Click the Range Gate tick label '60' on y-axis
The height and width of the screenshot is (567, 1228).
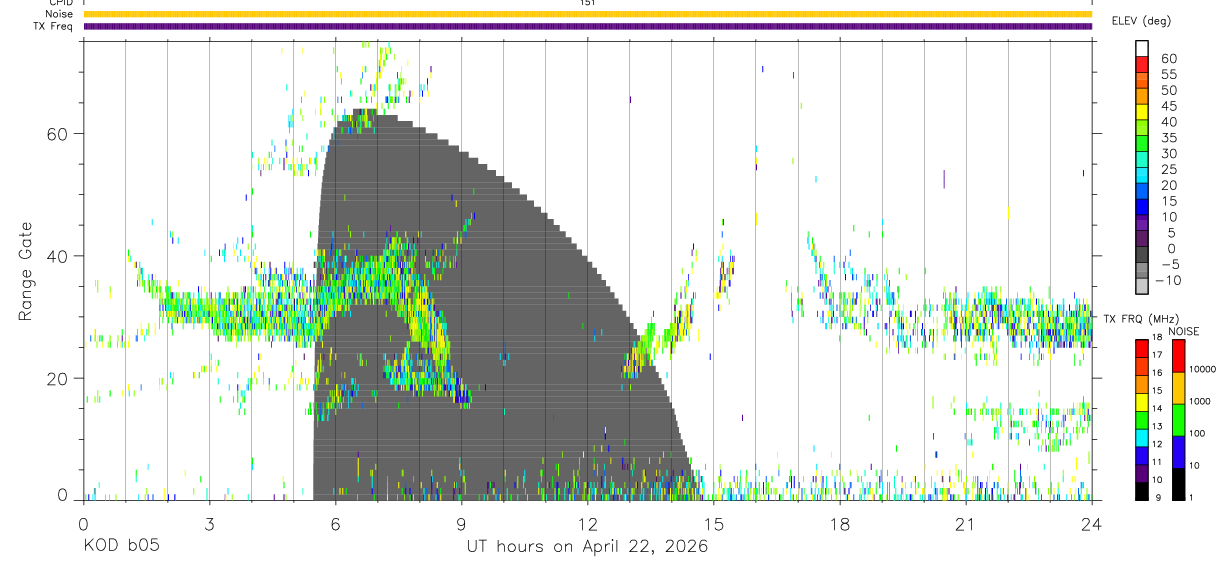58,134
